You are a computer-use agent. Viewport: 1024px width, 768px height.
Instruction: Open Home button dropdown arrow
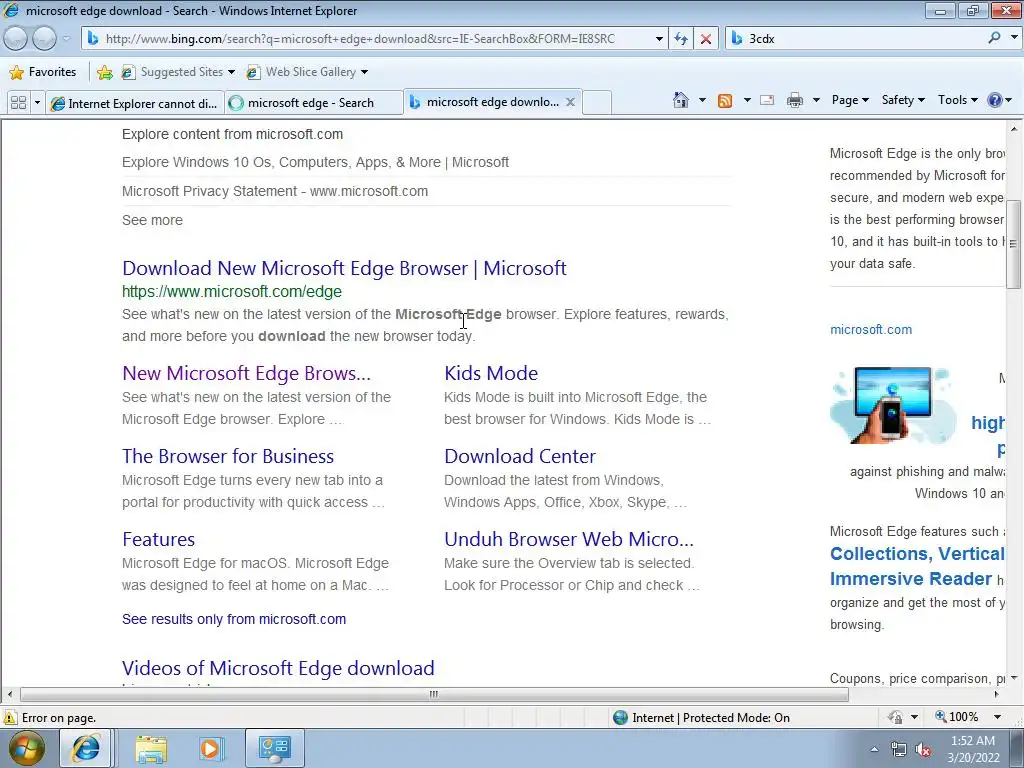(702, 100)
